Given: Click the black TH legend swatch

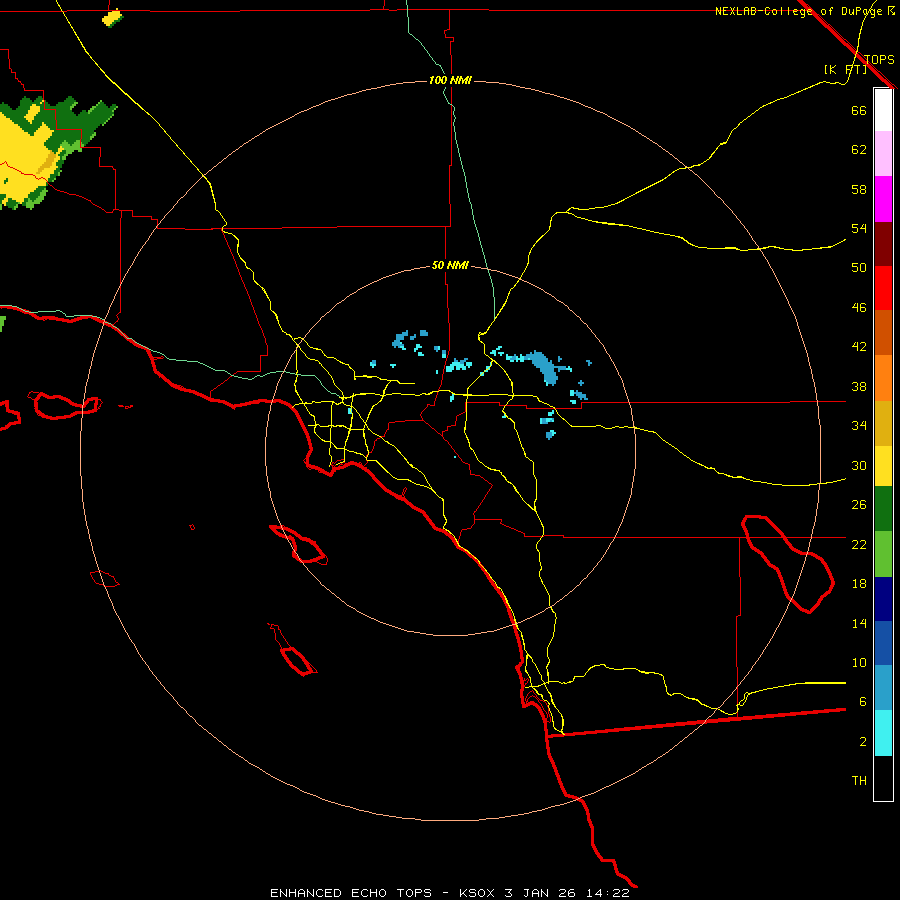Looking at the screenshot, I should pyautogui.click(x=883, y=778).
